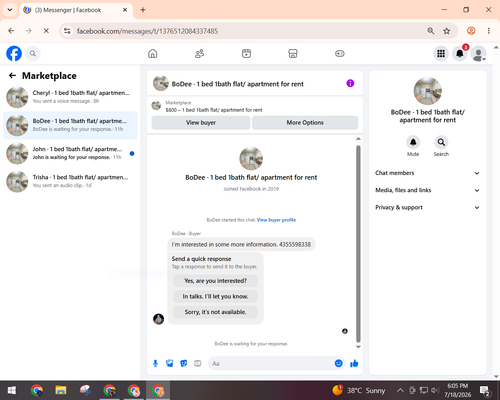Click the chat scrollbar up arrow
Image resolution: width=500 pixels, height=400 pixels.
pos(358,139)
